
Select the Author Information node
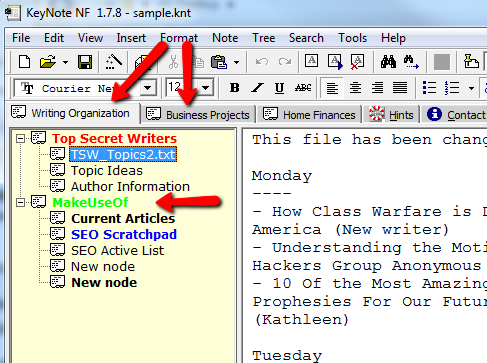point(130,186)
